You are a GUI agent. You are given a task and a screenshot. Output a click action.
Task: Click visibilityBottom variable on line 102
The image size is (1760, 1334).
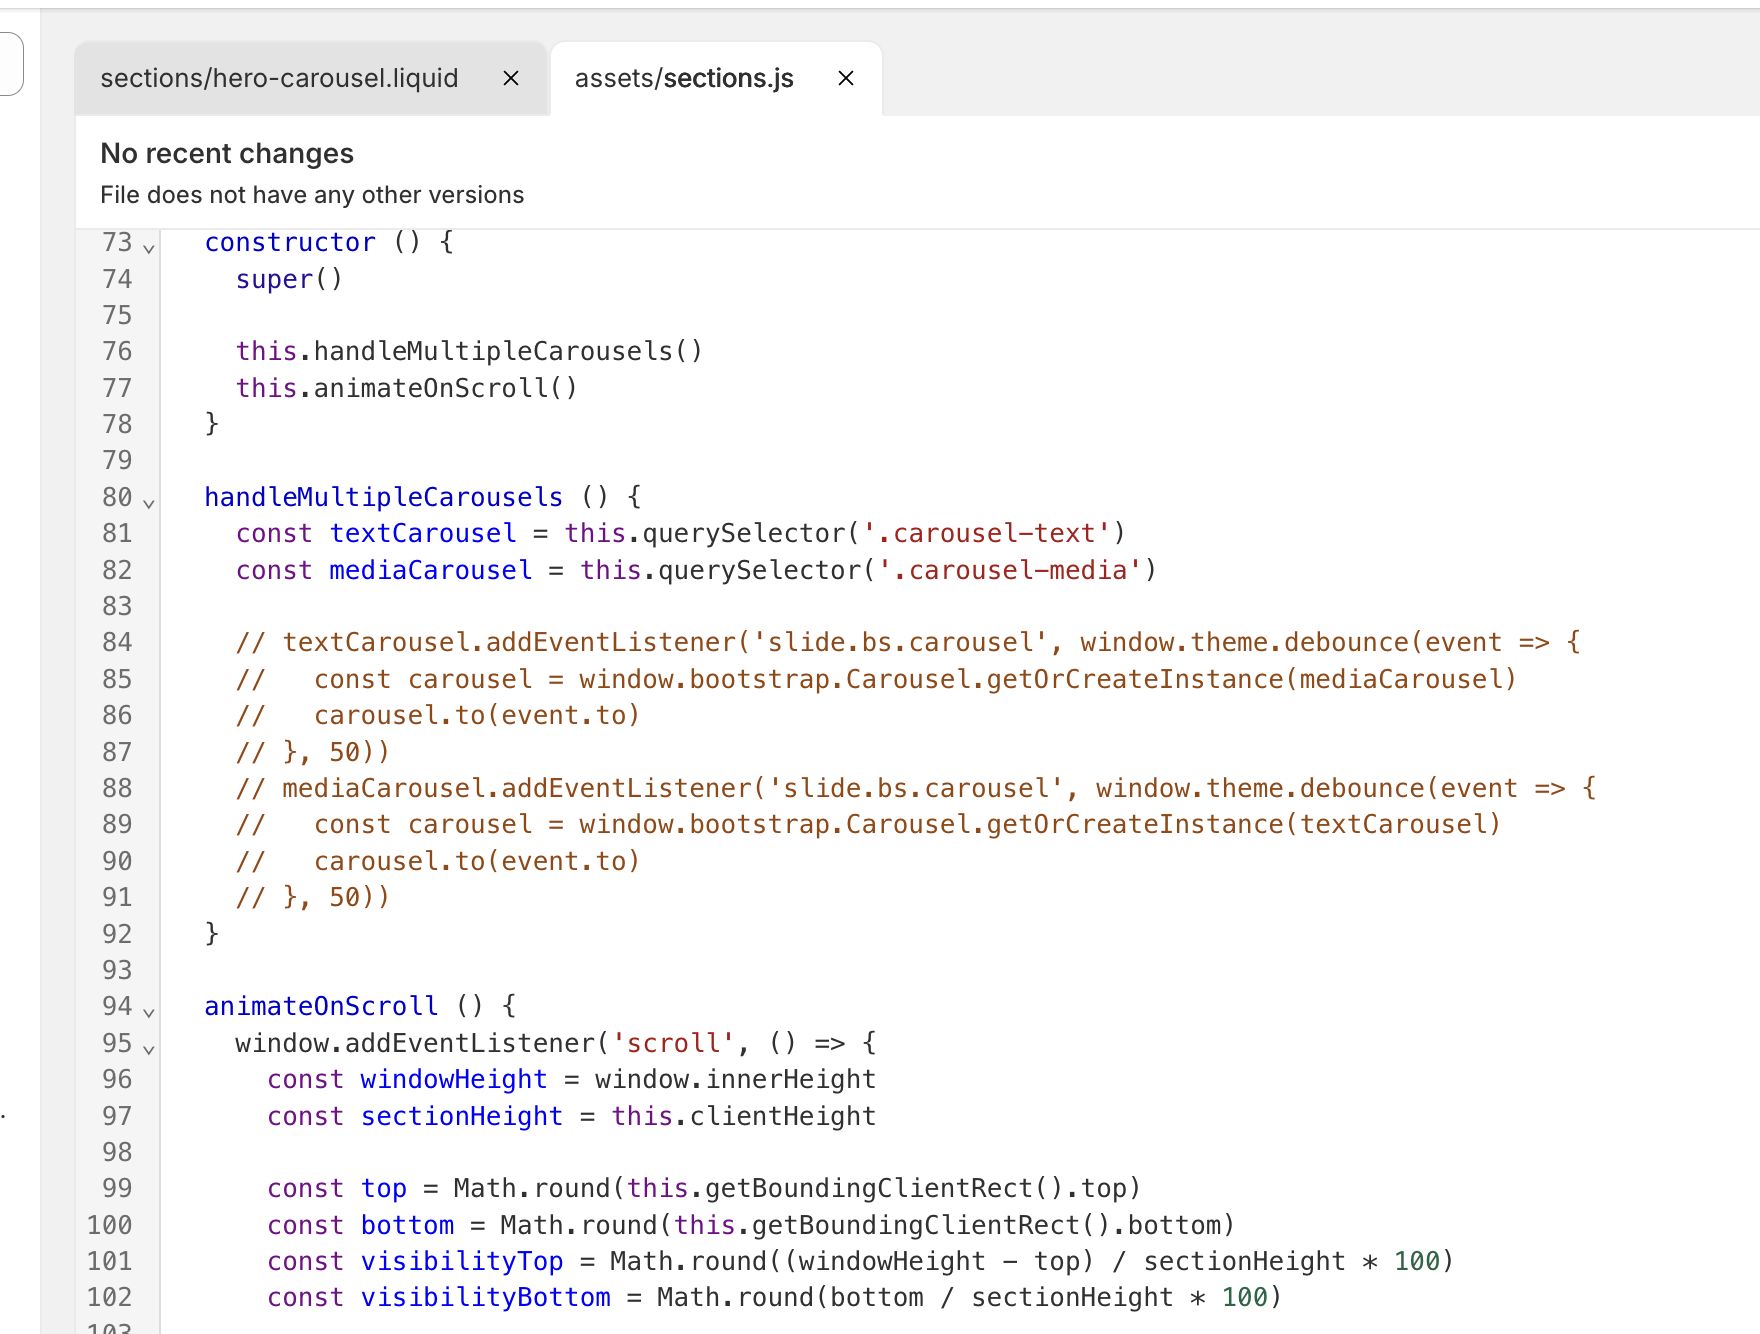coord(485,1297)
